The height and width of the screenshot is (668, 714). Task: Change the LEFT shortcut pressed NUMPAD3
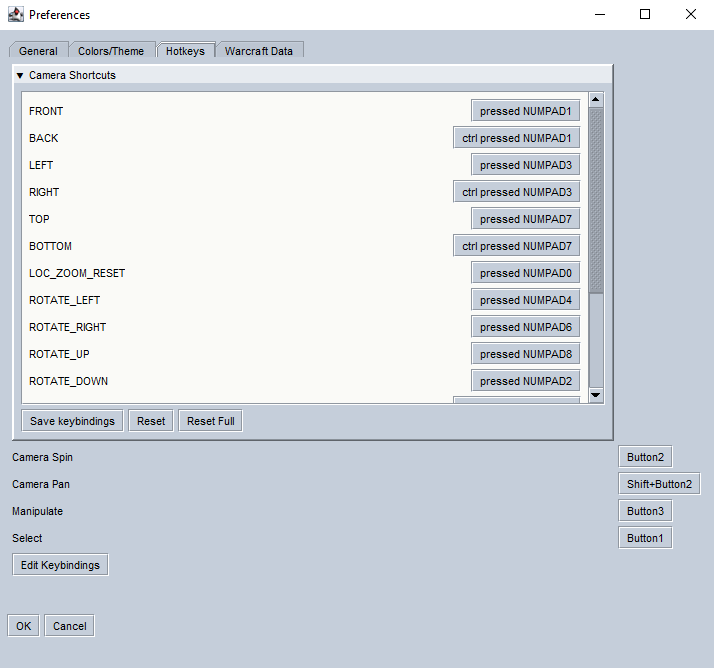(525, 165)
